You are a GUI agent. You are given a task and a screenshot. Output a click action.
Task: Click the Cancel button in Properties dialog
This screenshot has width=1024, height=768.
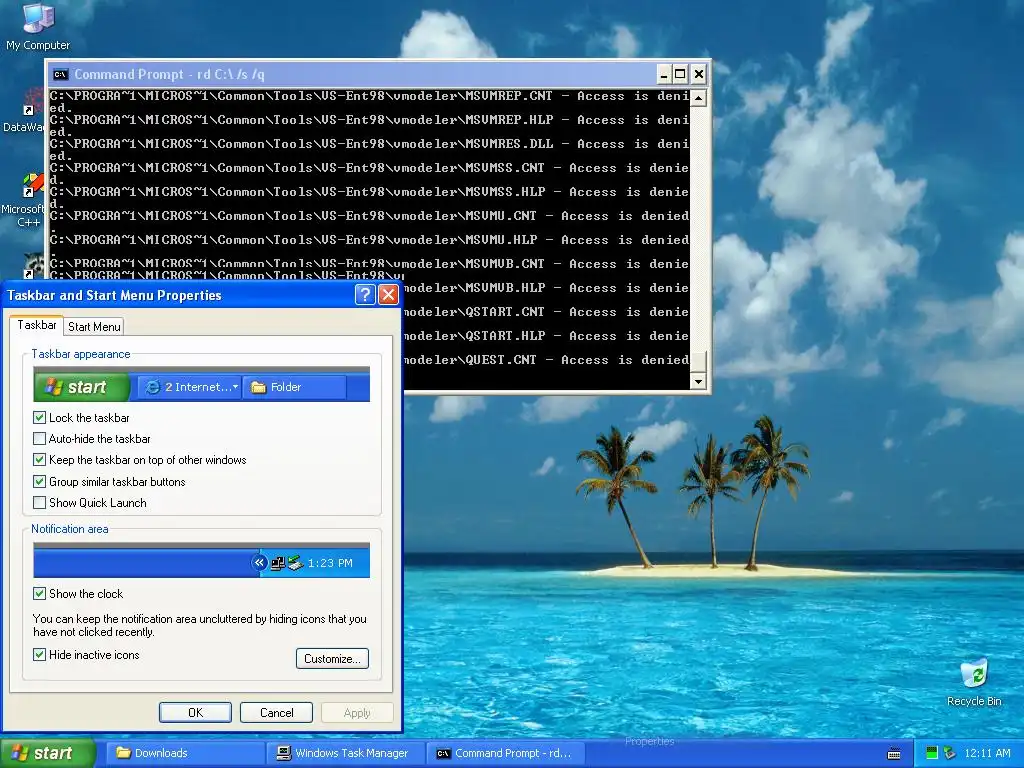pyautogui.click(x=276, y=712)
